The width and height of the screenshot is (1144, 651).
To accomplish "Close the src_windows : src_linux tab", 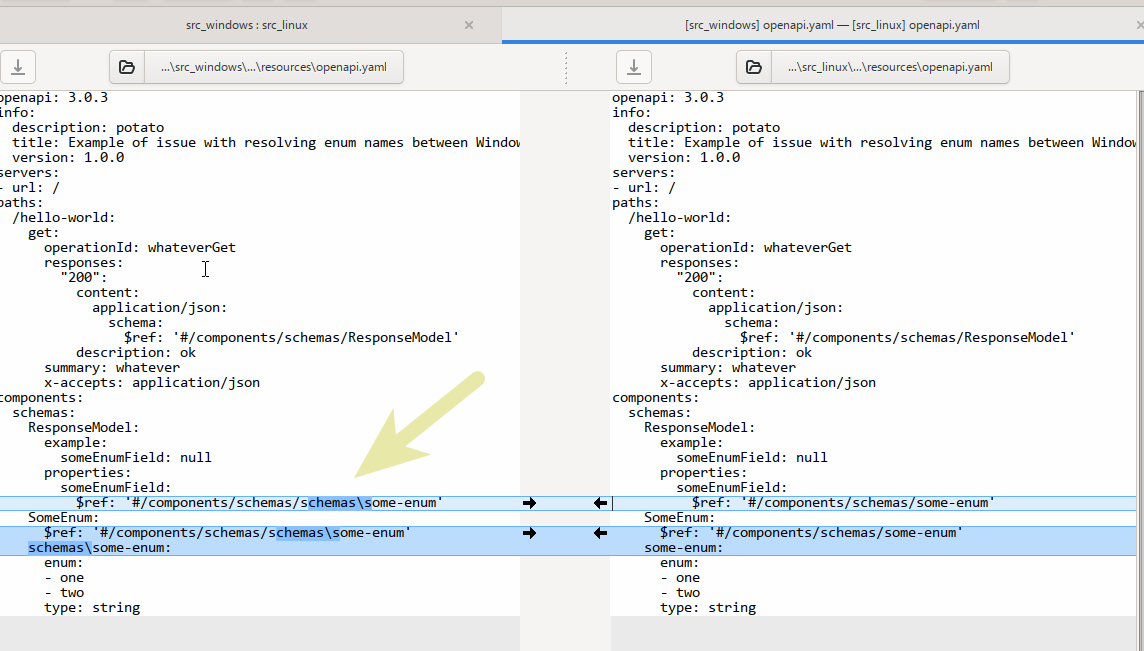I will (x=469, y=25).
